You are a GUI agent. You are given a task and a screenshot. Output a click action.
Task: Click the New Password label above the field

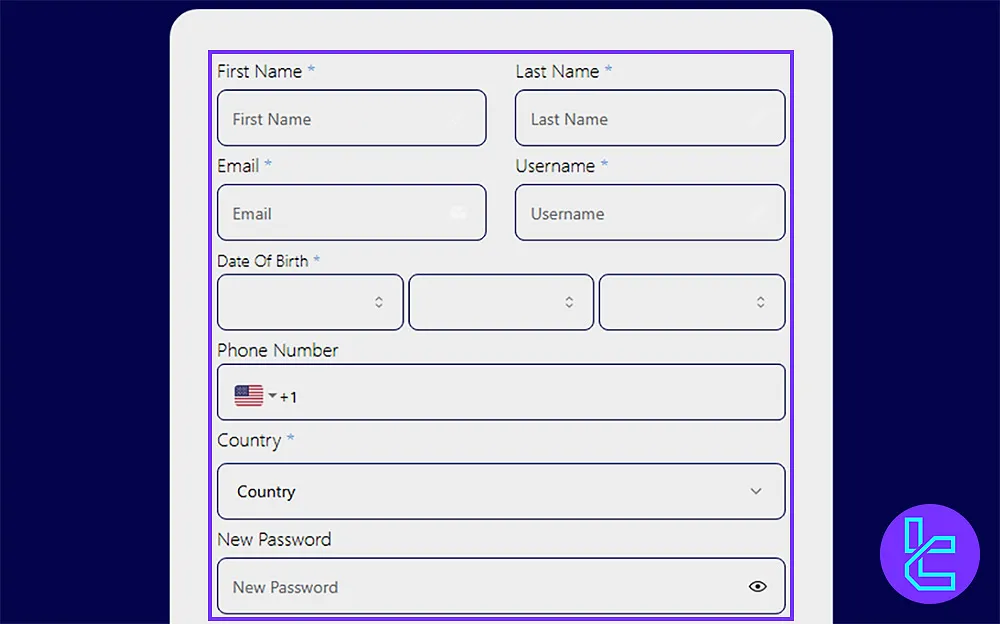pyautogui.click(x=274, y=539)
